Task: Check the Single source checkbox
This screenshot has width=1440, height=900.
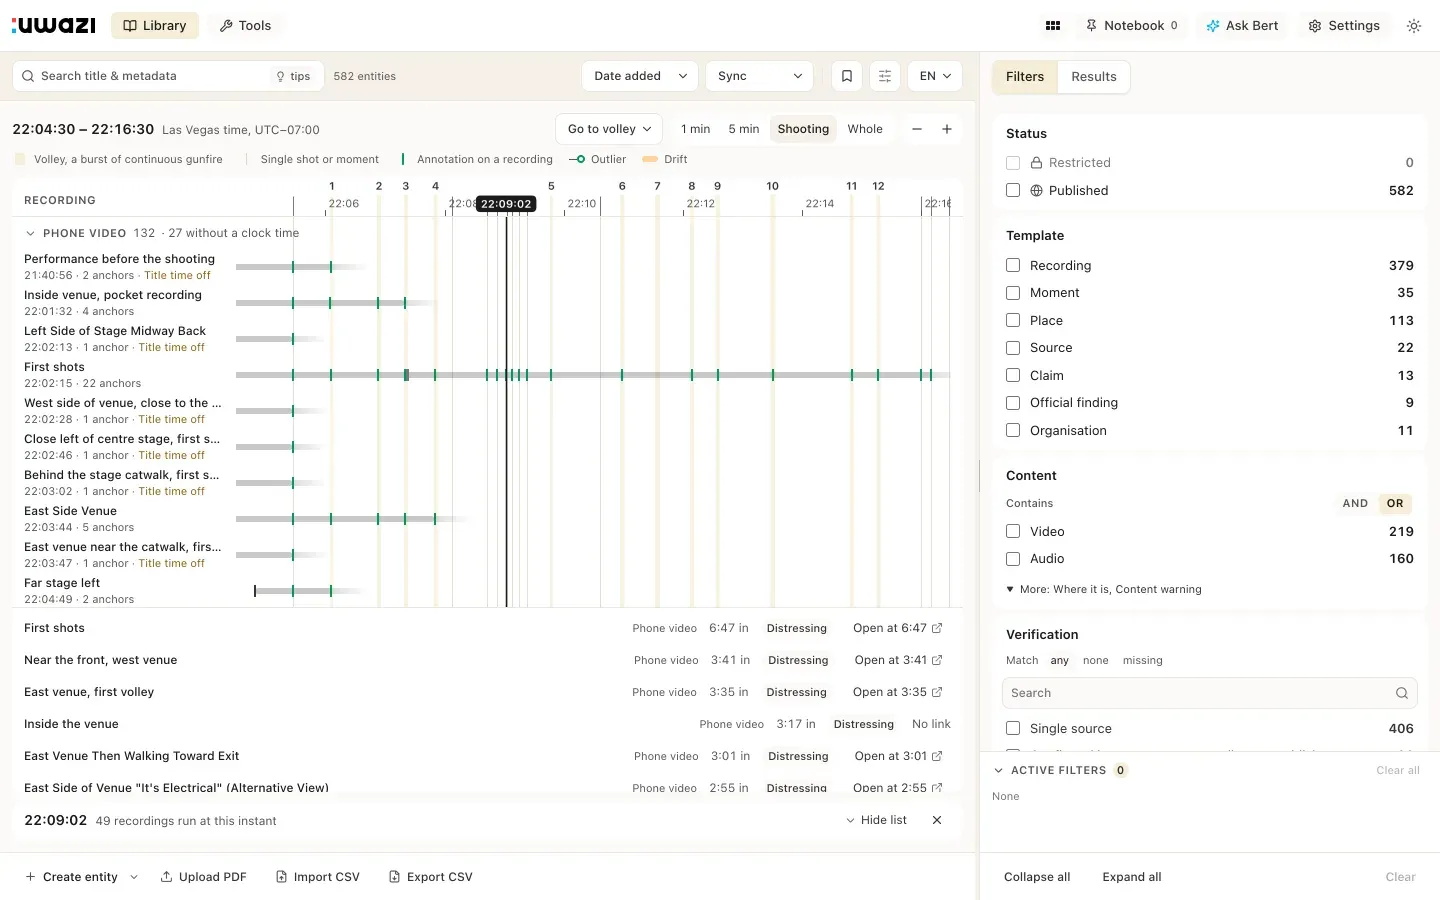Action: 1013,729
